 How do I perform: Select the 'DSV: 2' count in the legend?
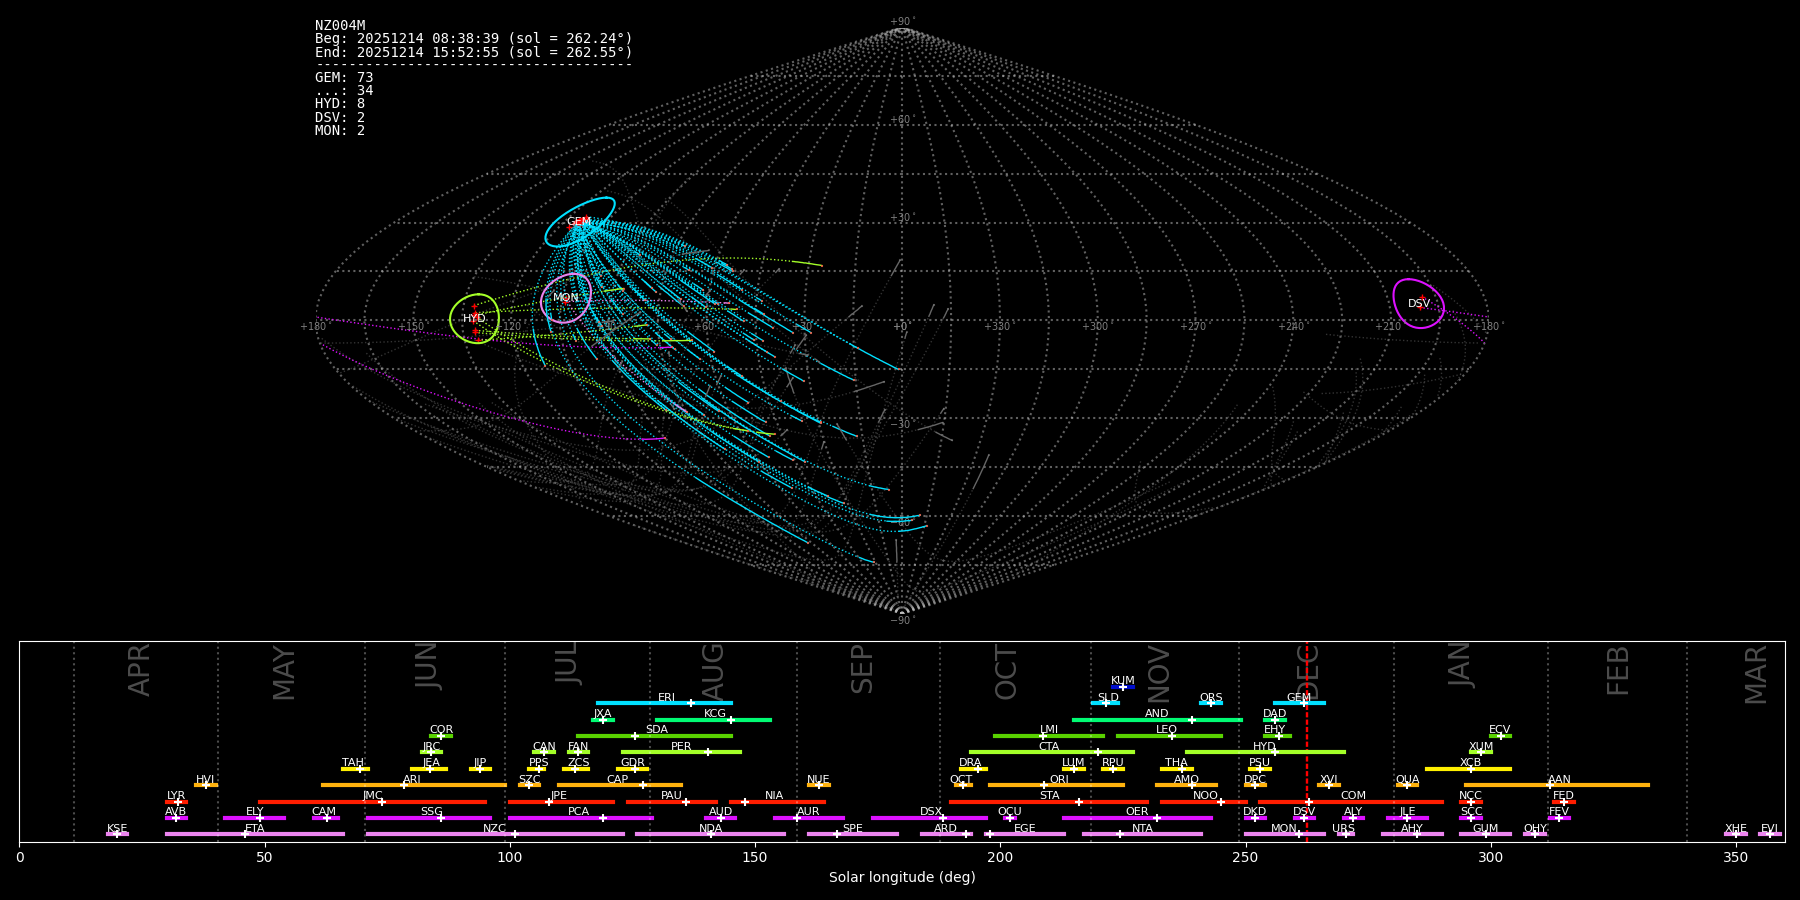[x=340, y=118]
